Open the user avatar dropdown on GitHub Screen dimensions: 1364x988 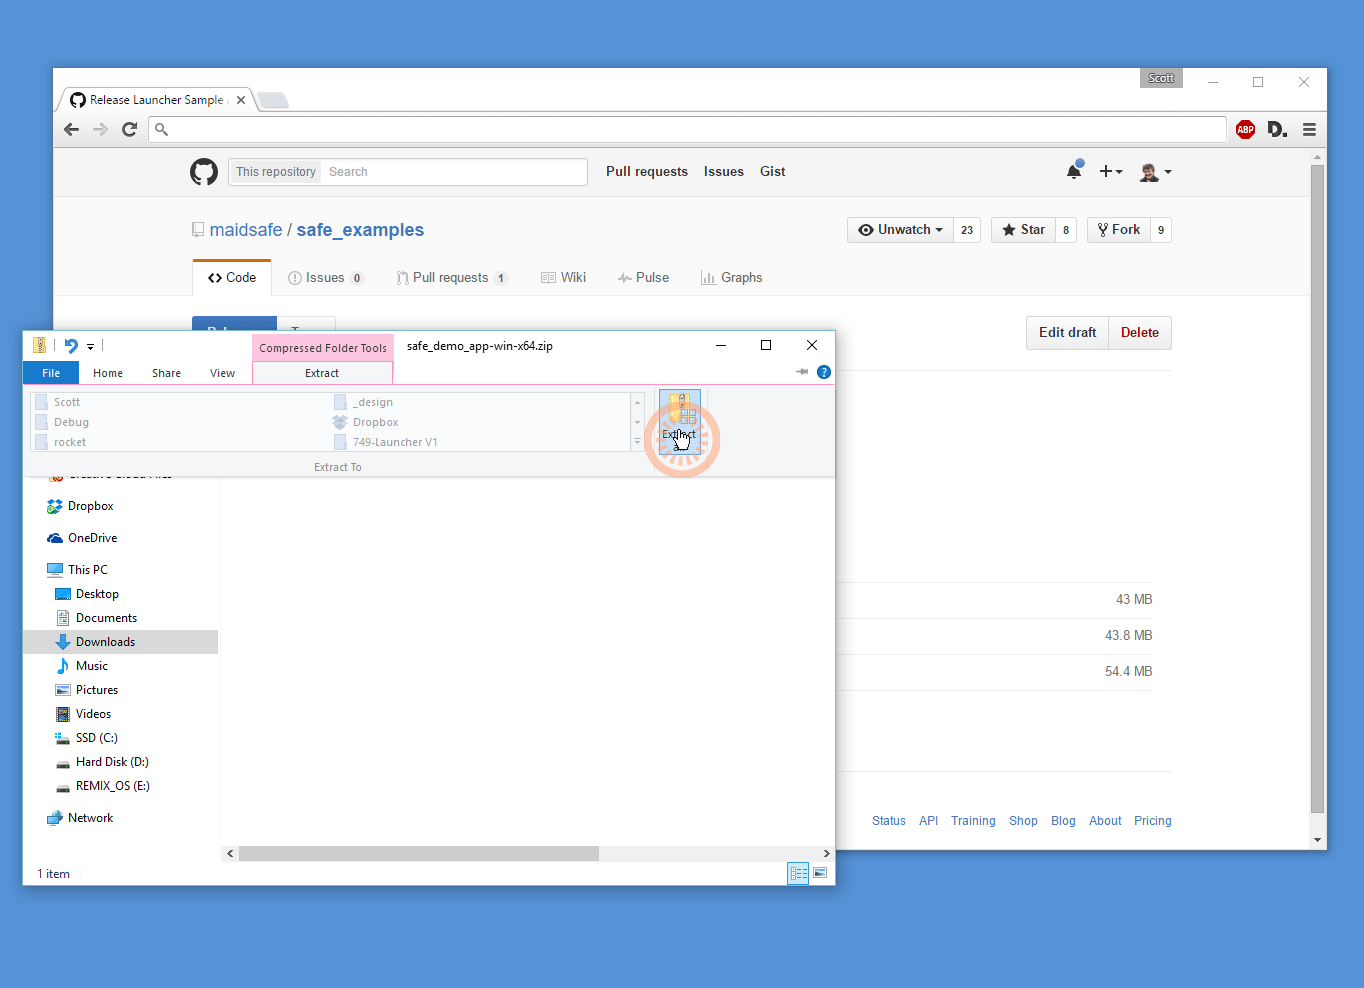pyautogui.click(x=1156, y=172)
